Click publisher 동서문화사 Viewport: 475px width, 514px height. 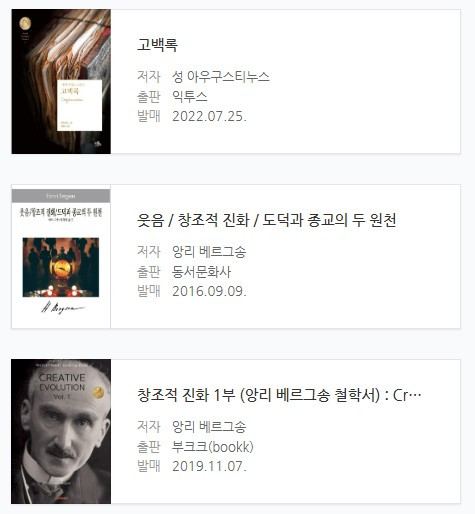(x=201, y=272)
